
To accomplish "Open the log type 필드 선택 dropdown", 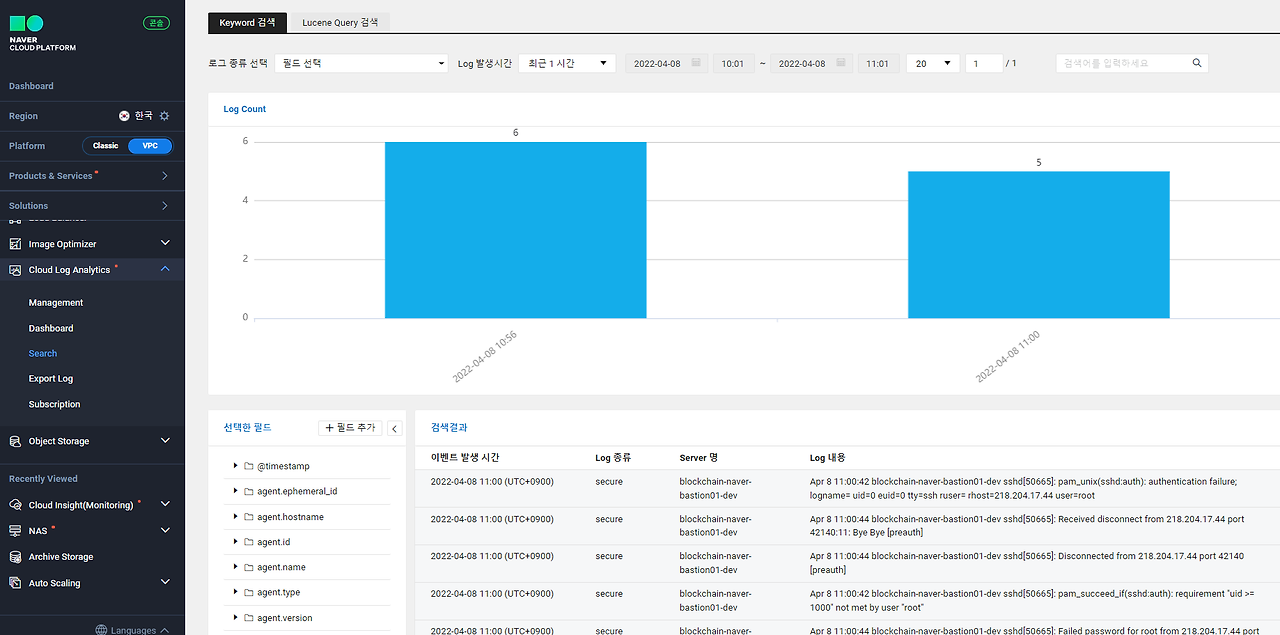I will (361, 63).
